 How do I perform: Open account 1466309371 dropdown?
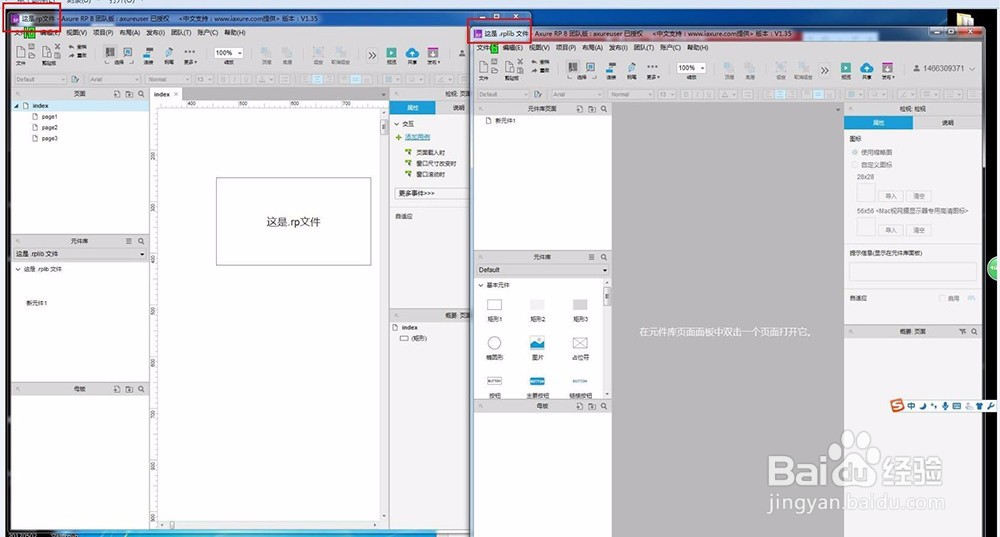click(945, 68)
